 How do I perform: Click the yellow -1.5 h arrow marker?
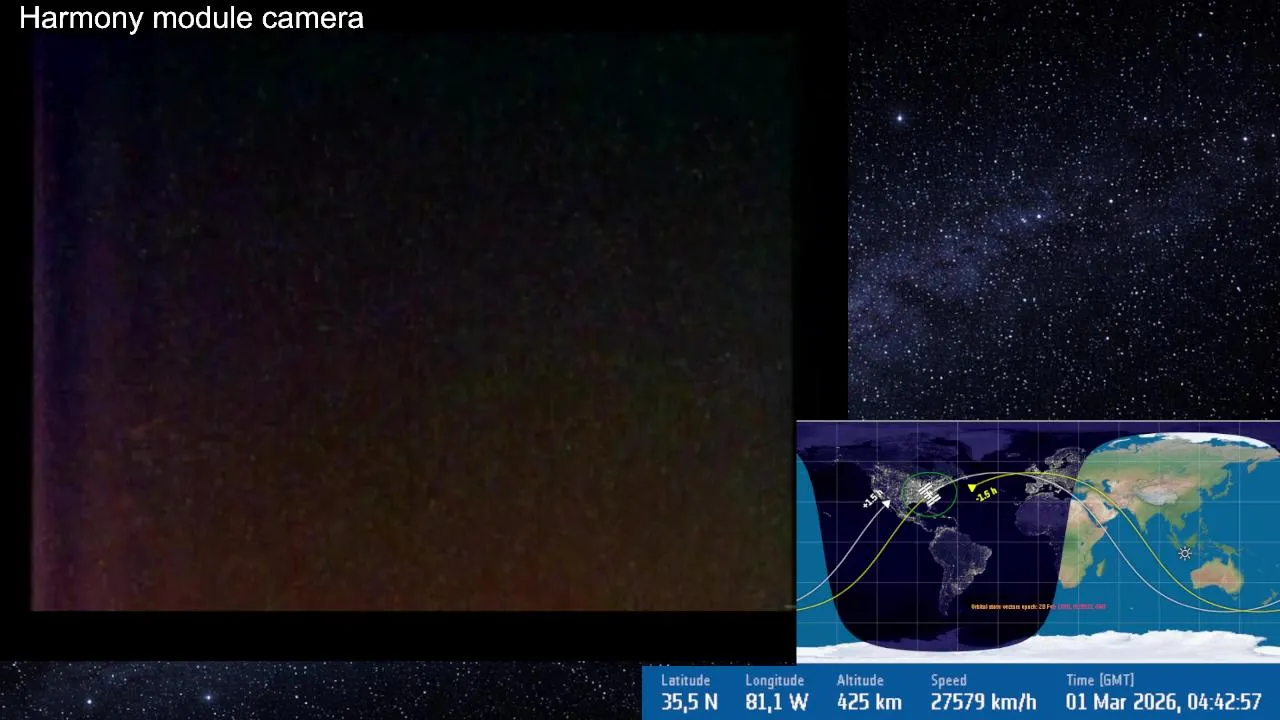(971, 488)
